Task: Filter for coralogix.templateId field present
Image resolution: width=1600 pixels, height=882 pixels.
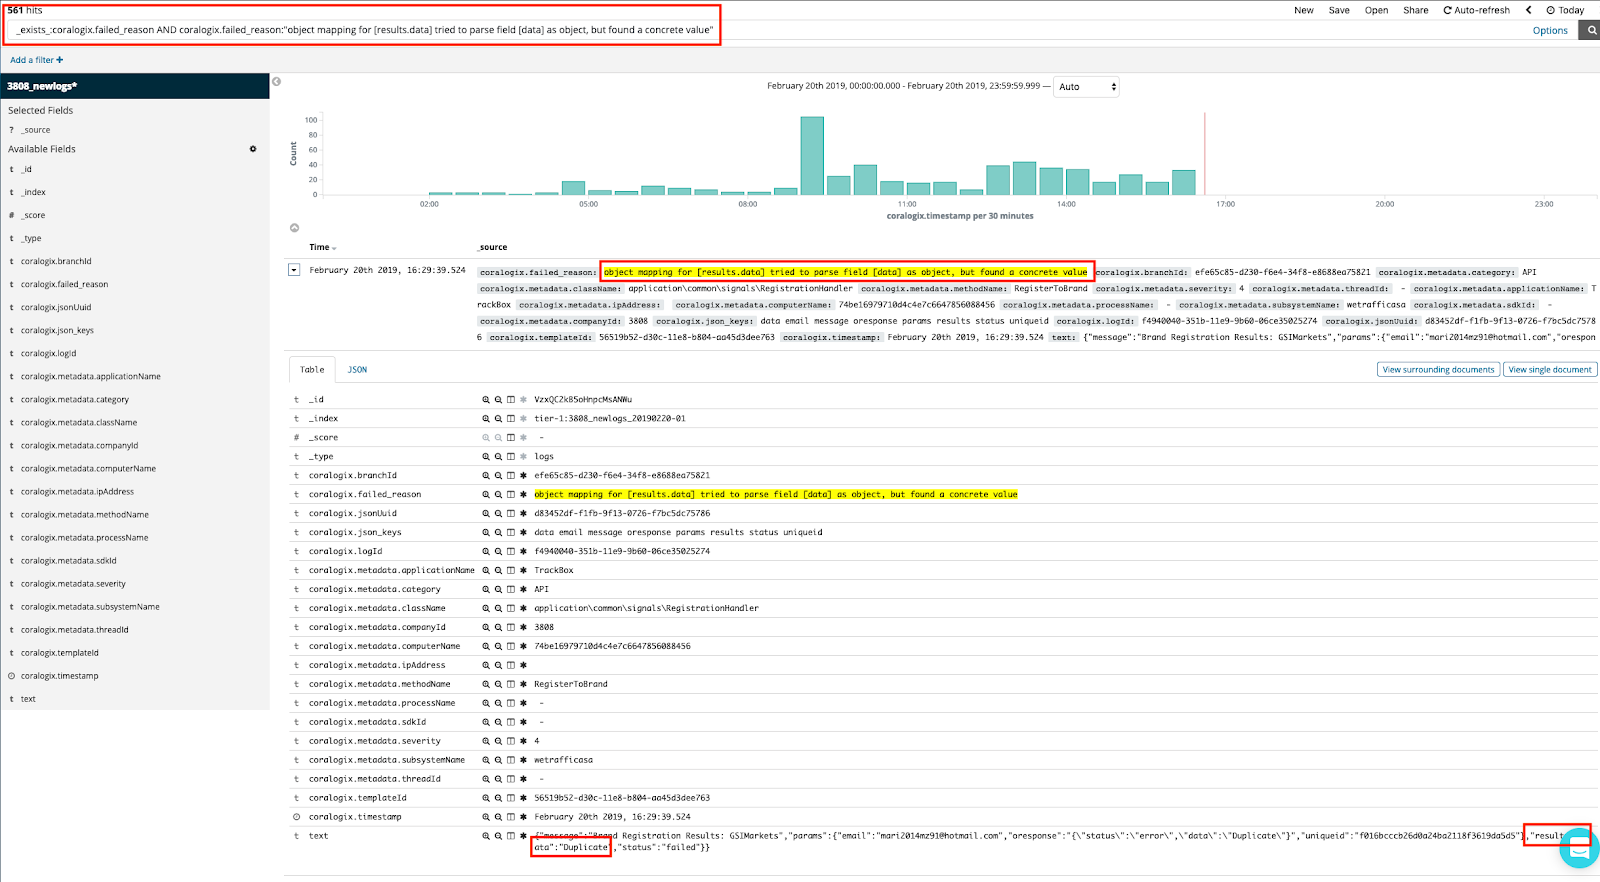Action: pos(522,799)
